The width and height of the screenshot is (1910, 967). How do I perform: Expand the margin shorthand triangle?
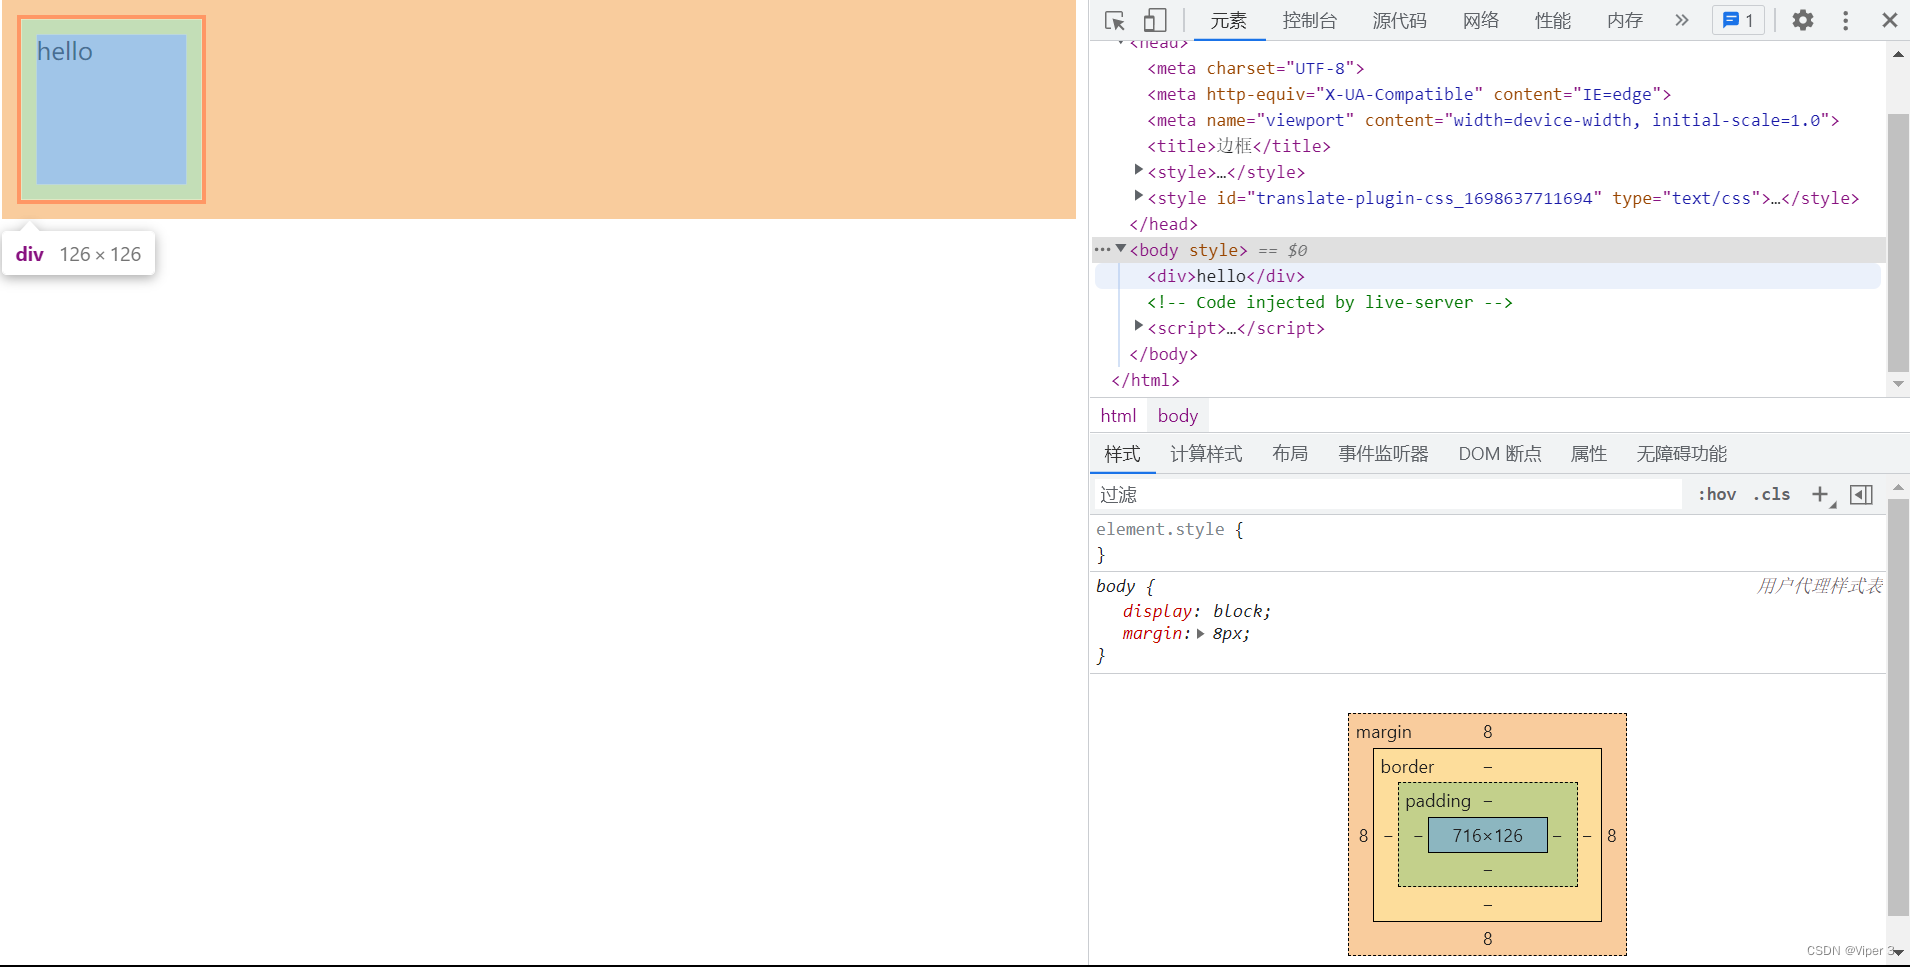pyautogui.click(x=1200, y=634)
